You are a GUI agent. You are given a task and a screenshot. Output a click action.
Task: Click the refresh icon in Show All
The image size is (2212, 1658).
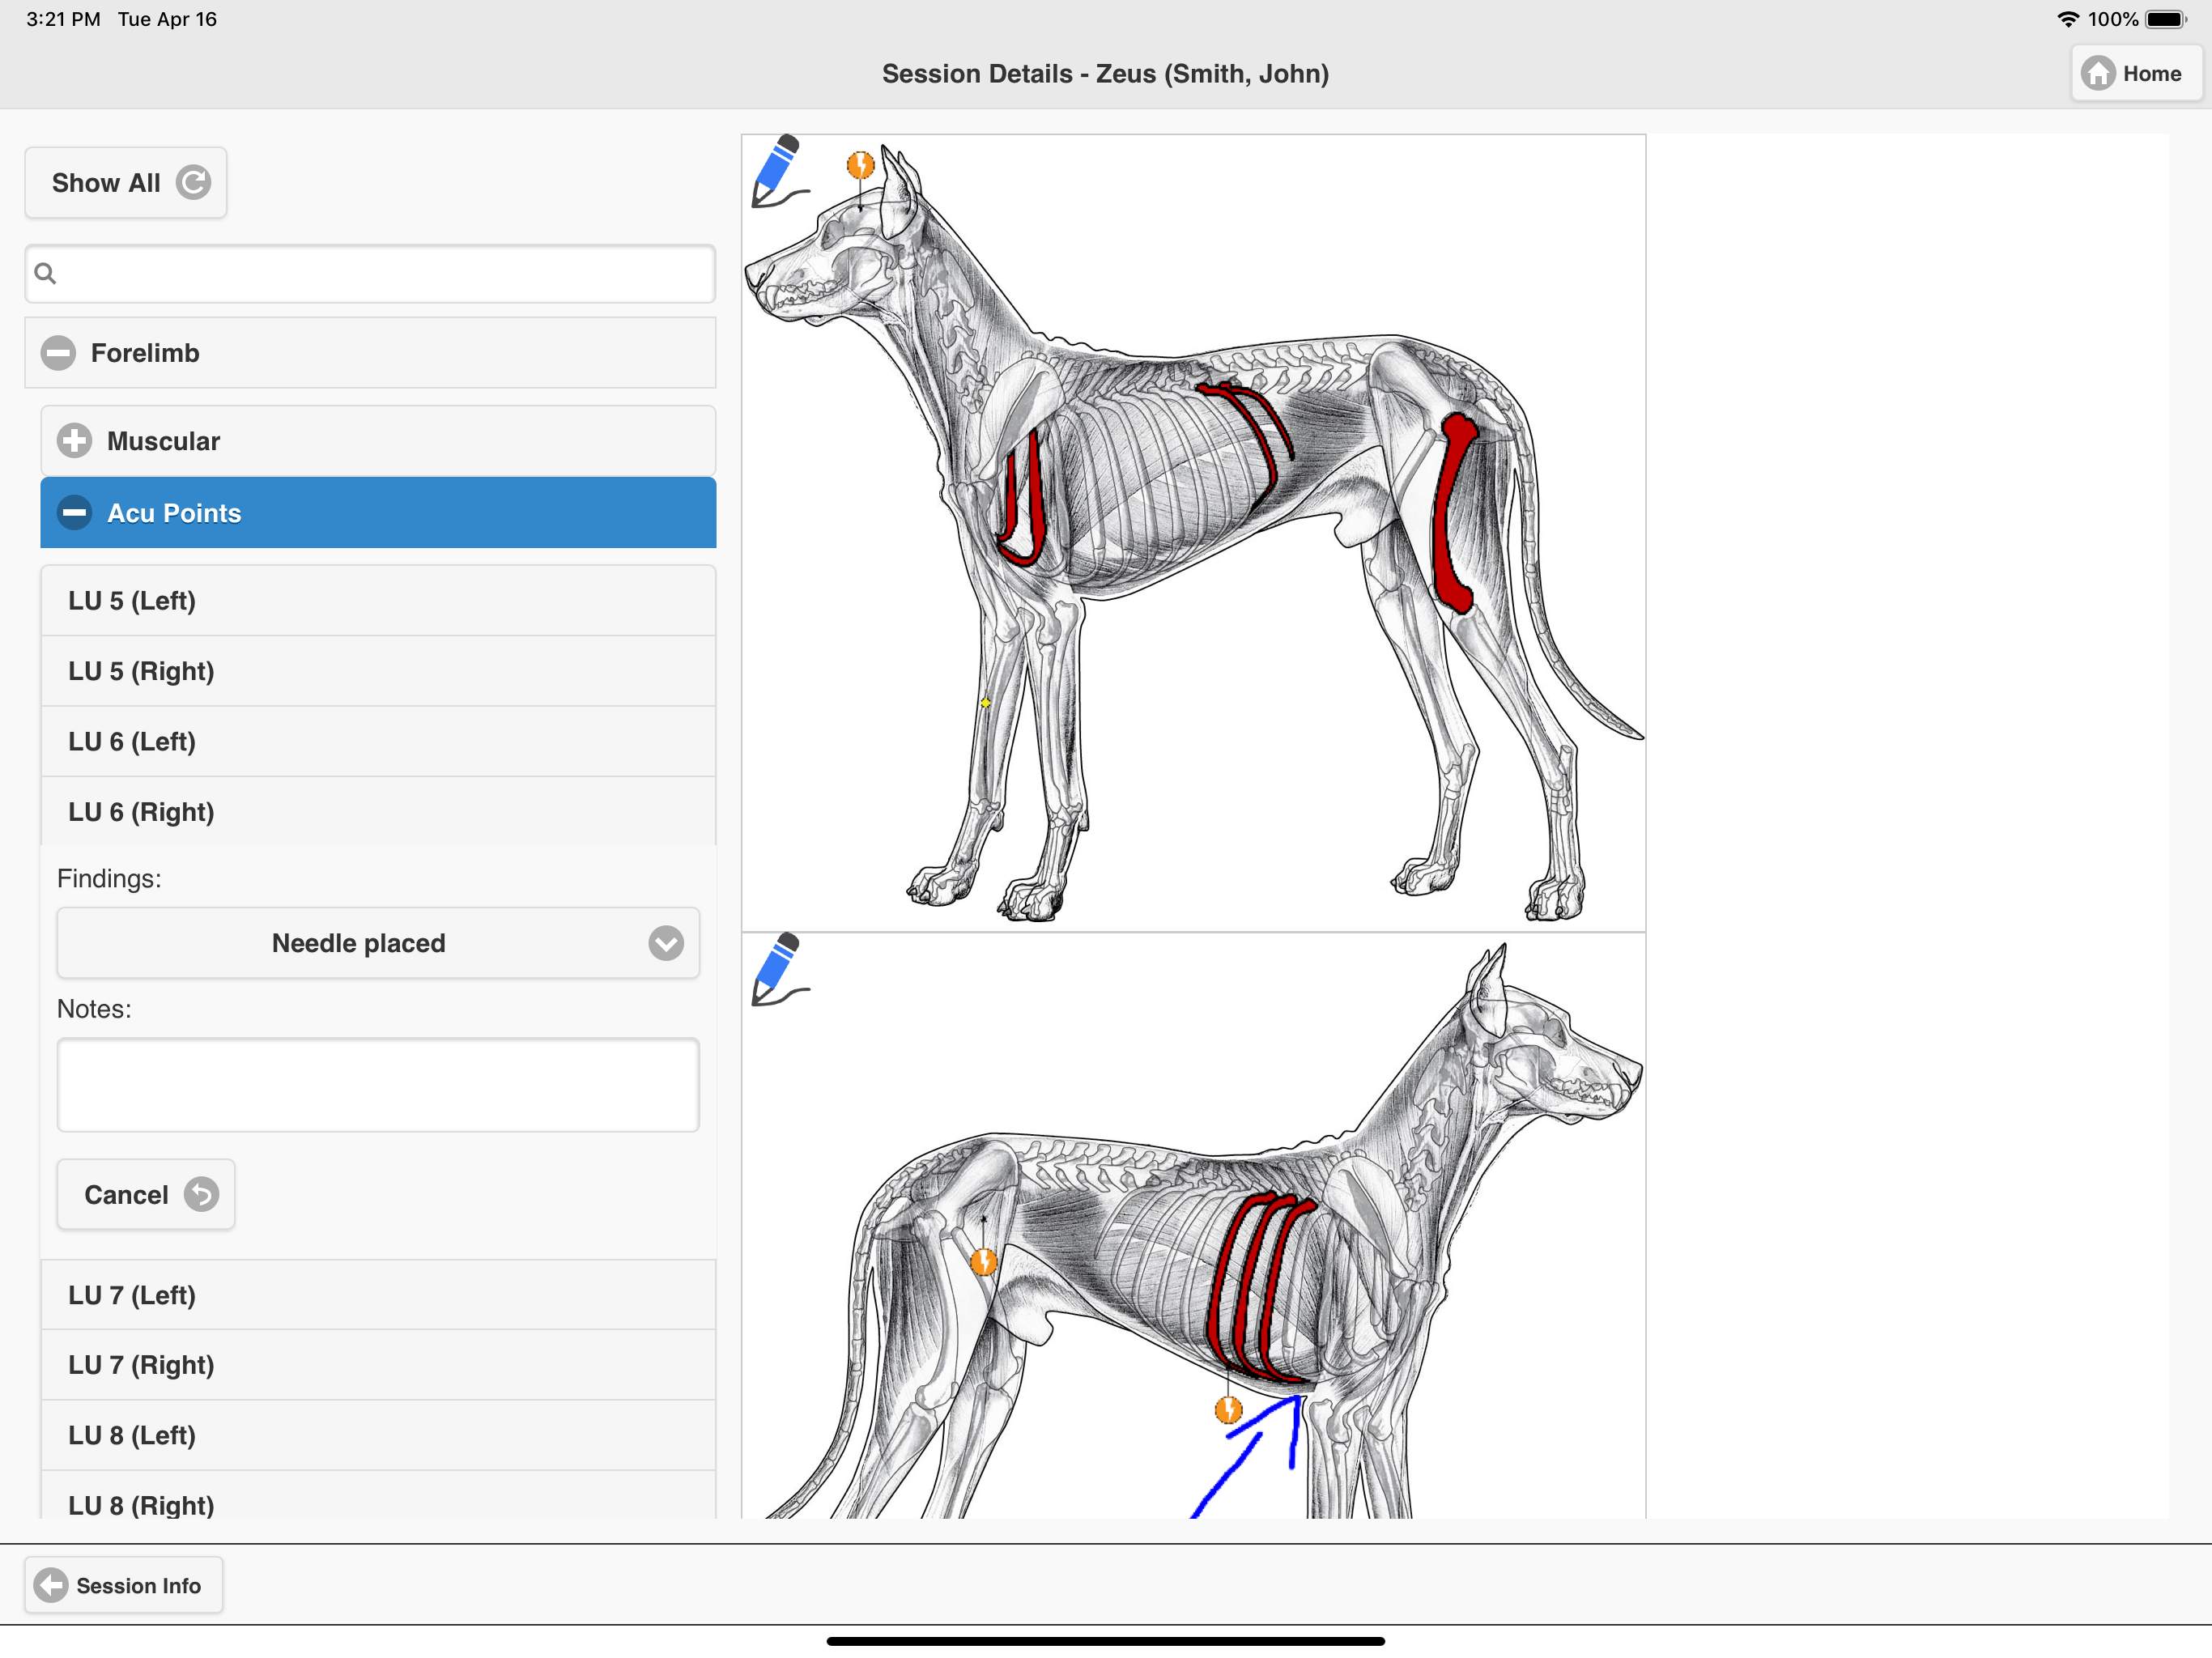(193, 183)
